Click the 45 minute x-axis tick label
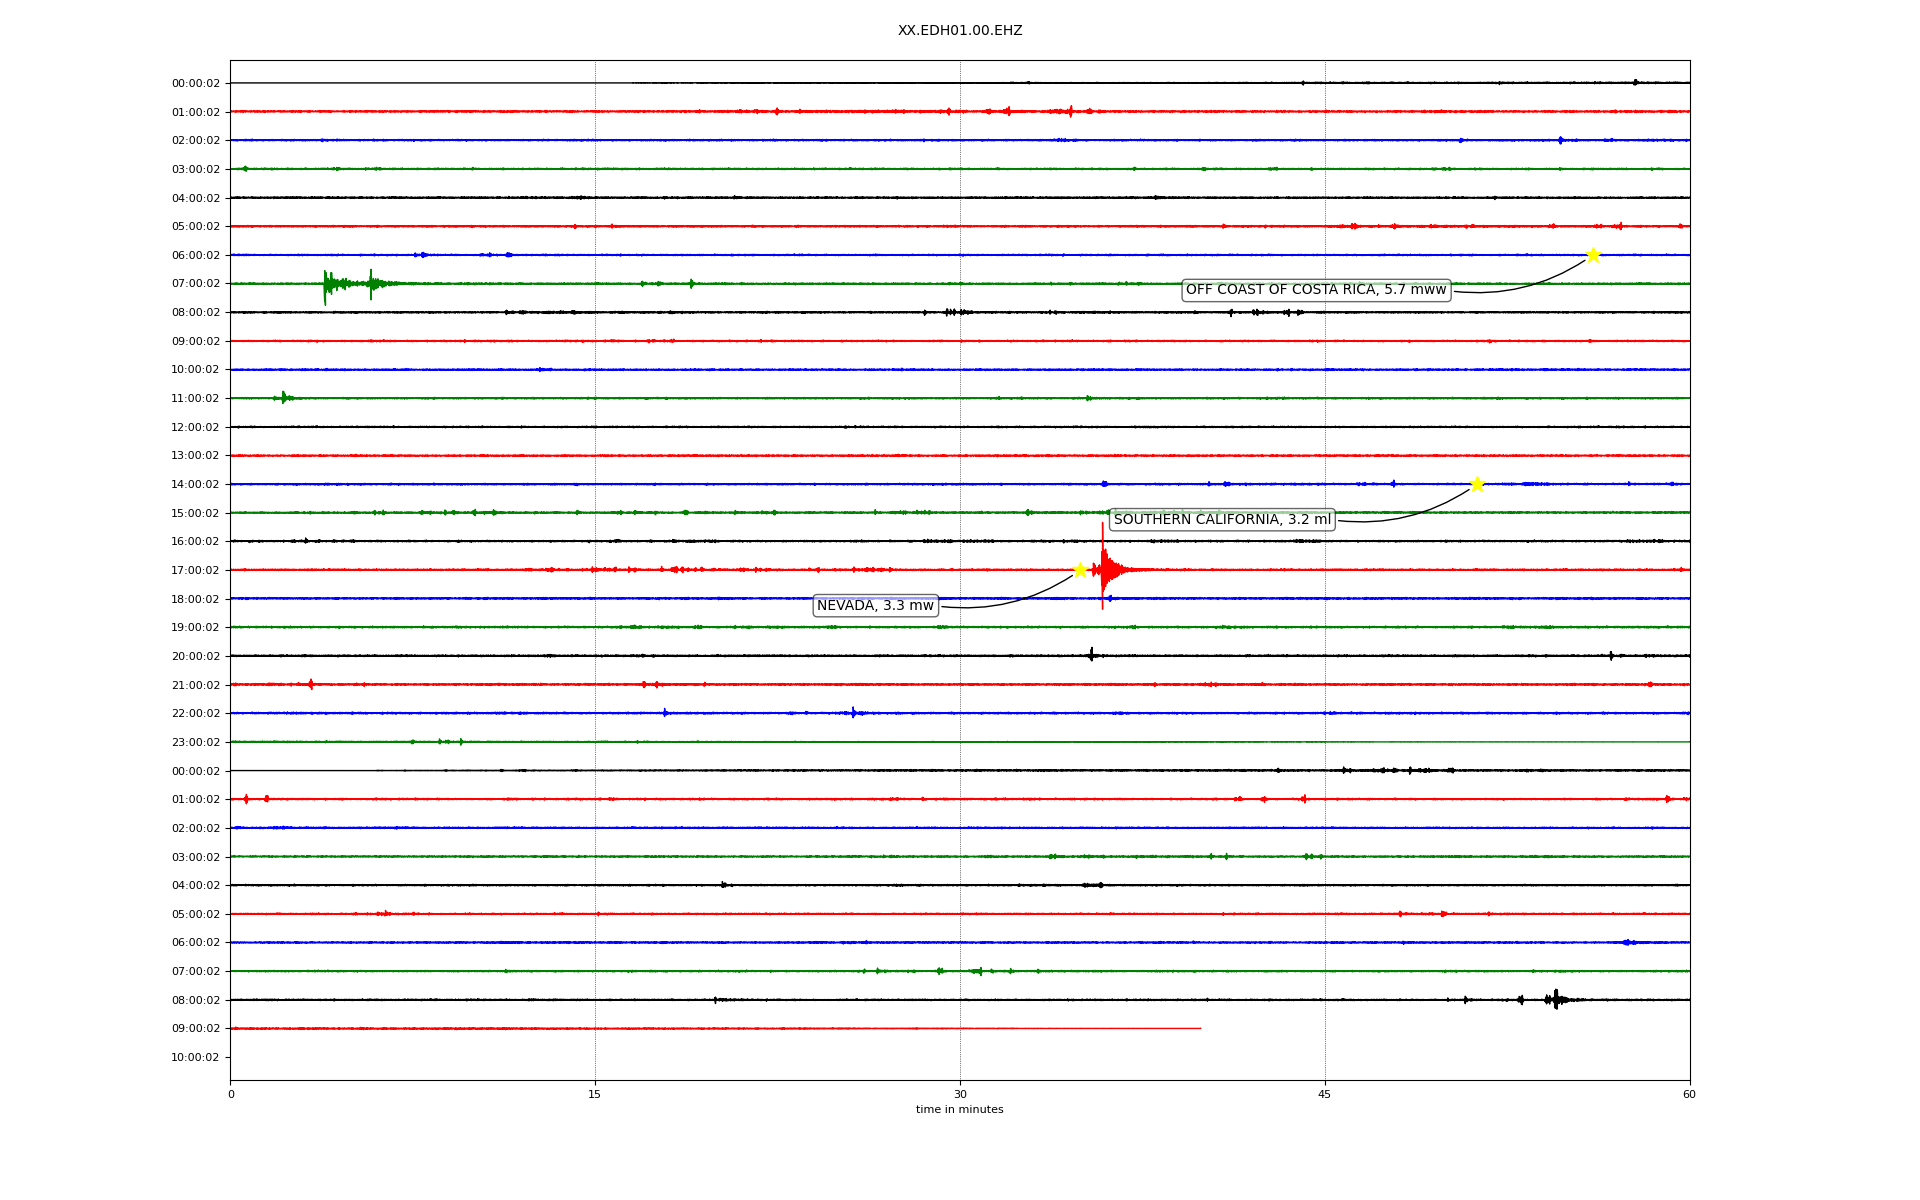 click(x=1325, y=1094)
